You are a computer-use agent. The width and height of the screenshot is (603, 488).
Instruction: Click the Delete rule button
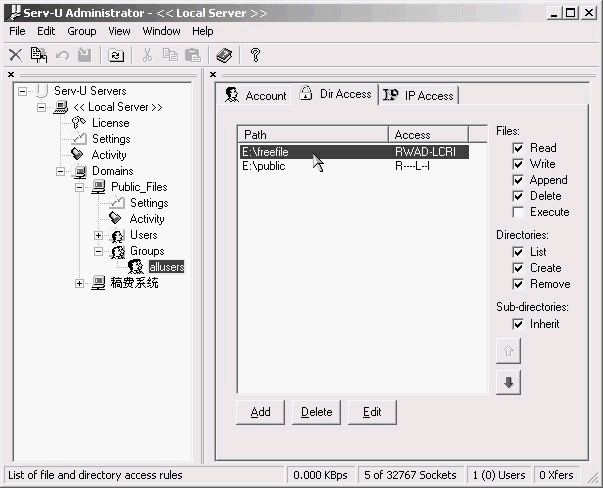point(316,412)
